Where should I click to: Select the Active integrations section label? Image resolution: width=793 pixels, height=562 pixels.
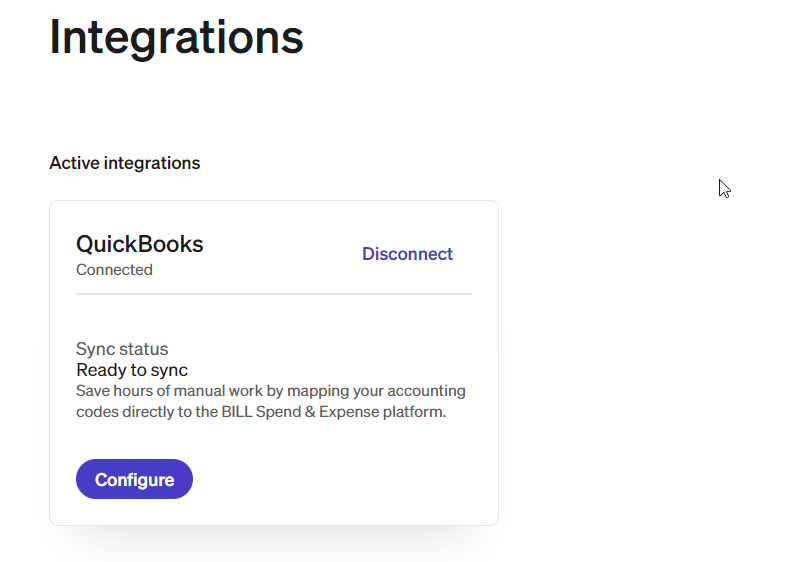124,163
